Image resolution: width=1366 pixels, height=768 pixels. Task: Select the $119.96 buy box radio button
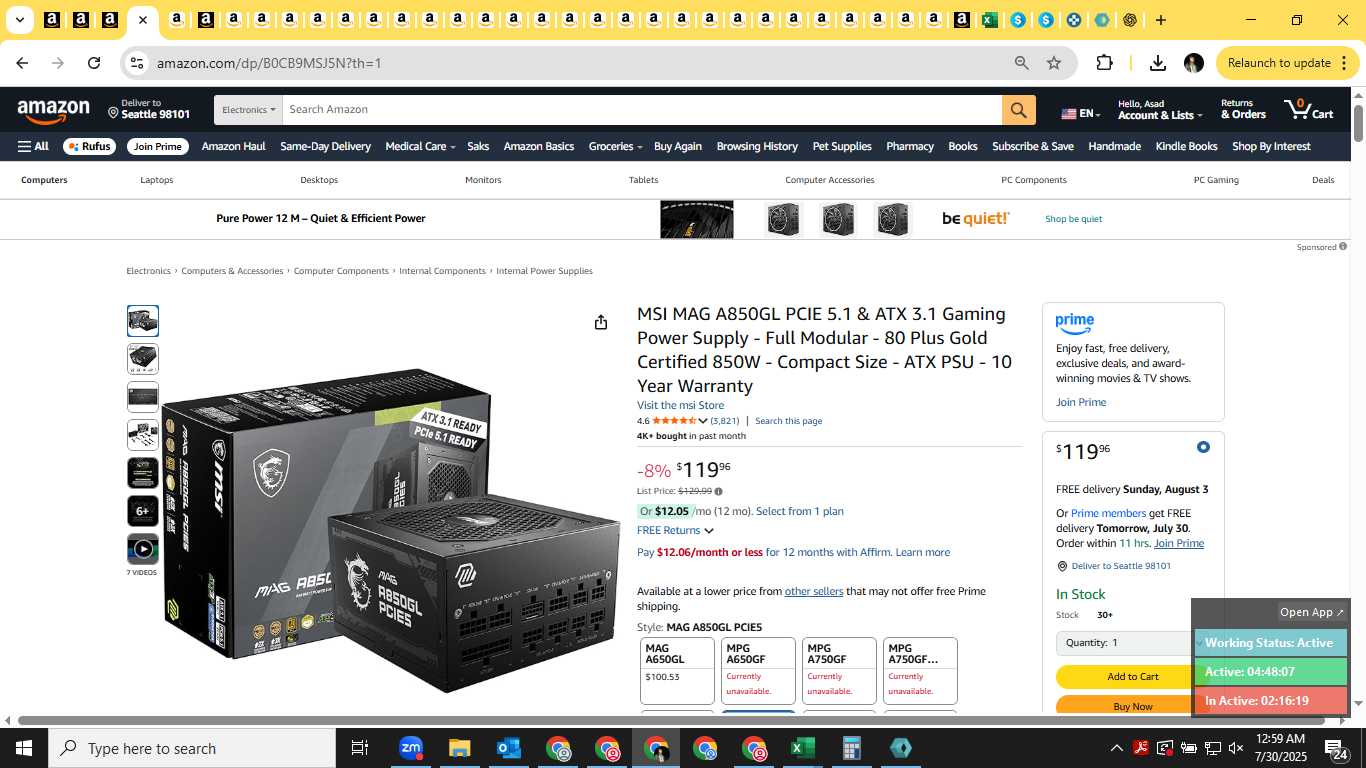(1203, 447)
